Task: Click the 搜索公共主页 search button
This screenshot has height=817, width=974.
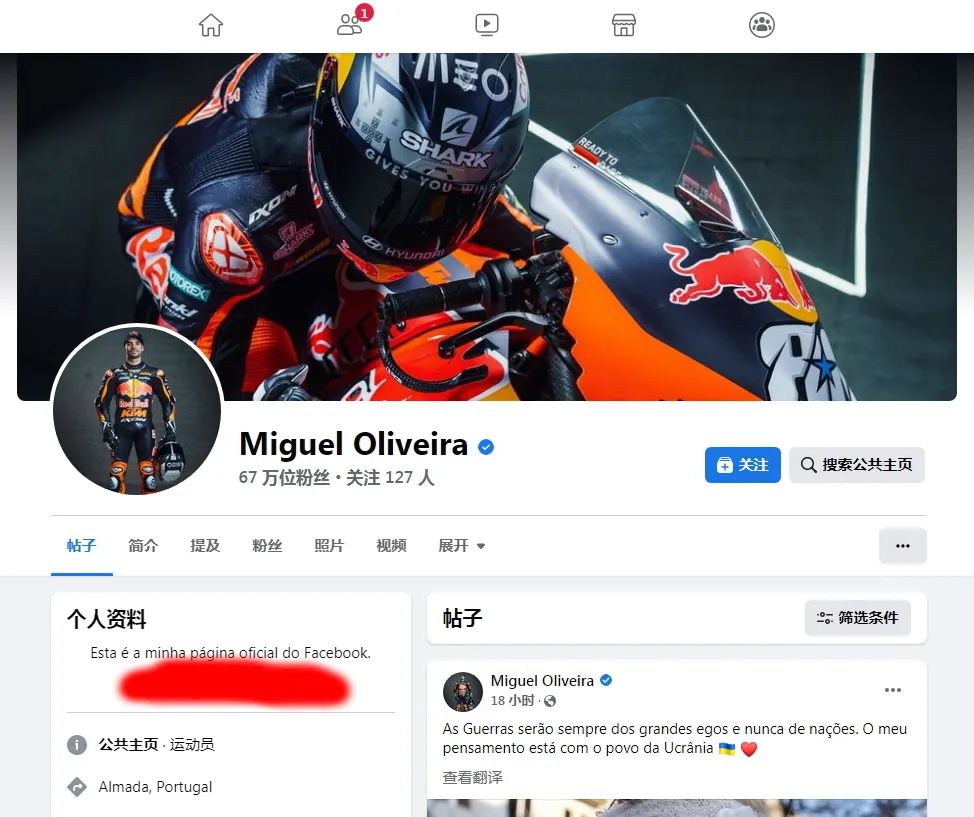Action: [857, 465]
